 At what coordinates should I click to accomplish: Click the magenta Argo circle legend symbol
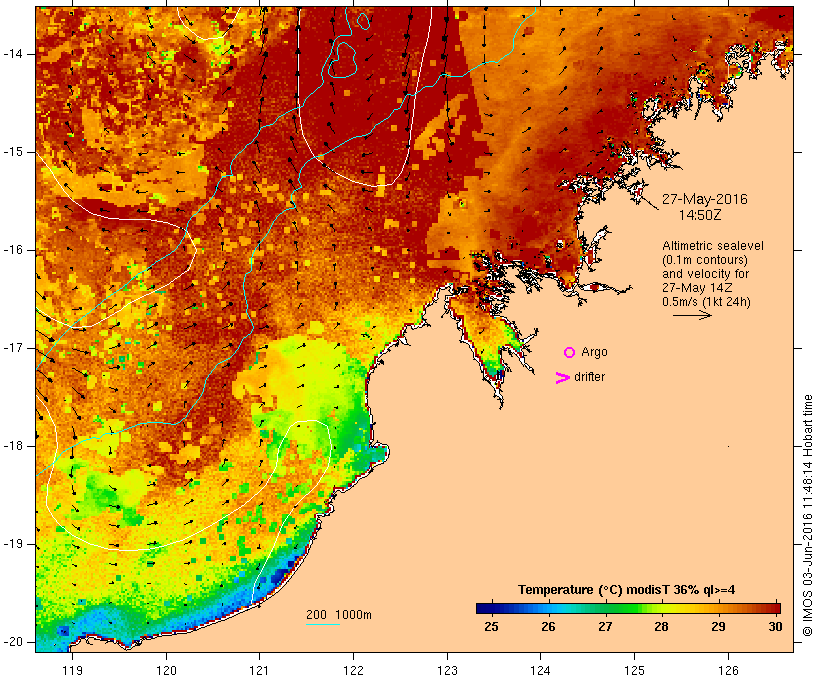point(570,353)
